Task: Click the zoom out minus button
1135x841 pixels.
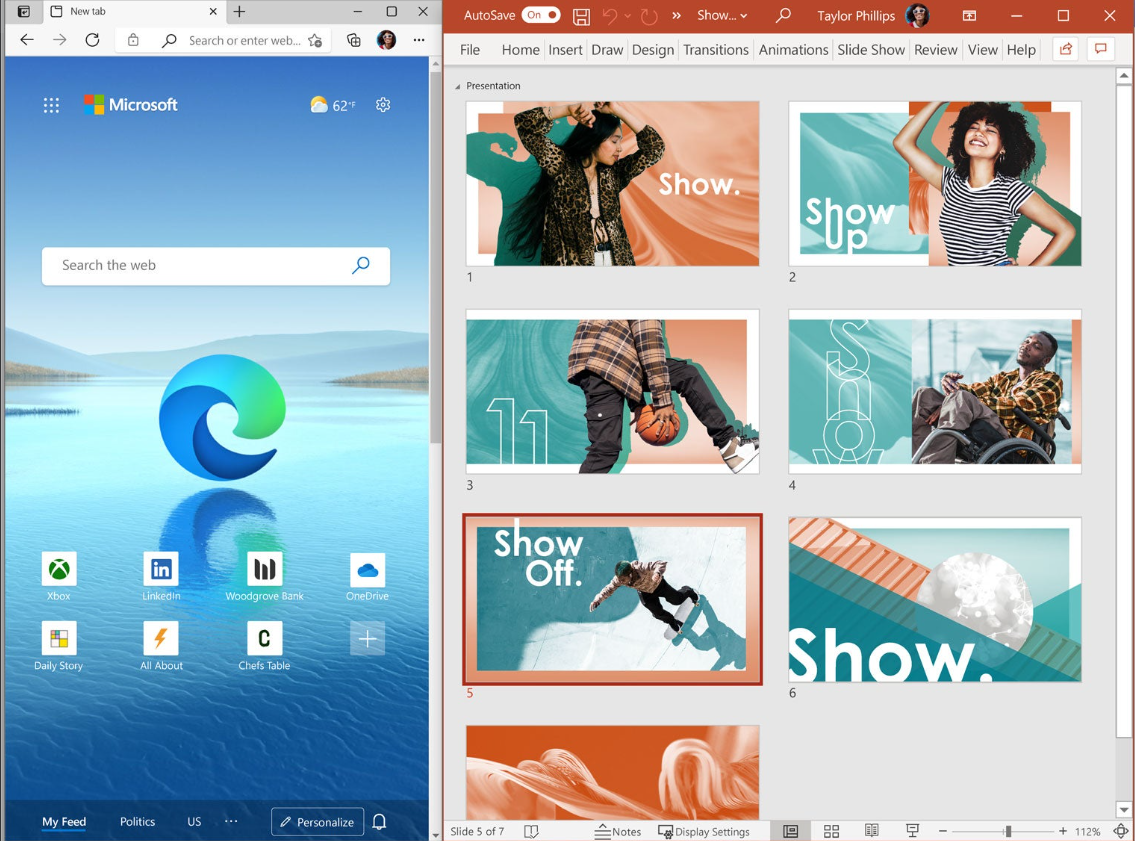Action: [942, 832]
